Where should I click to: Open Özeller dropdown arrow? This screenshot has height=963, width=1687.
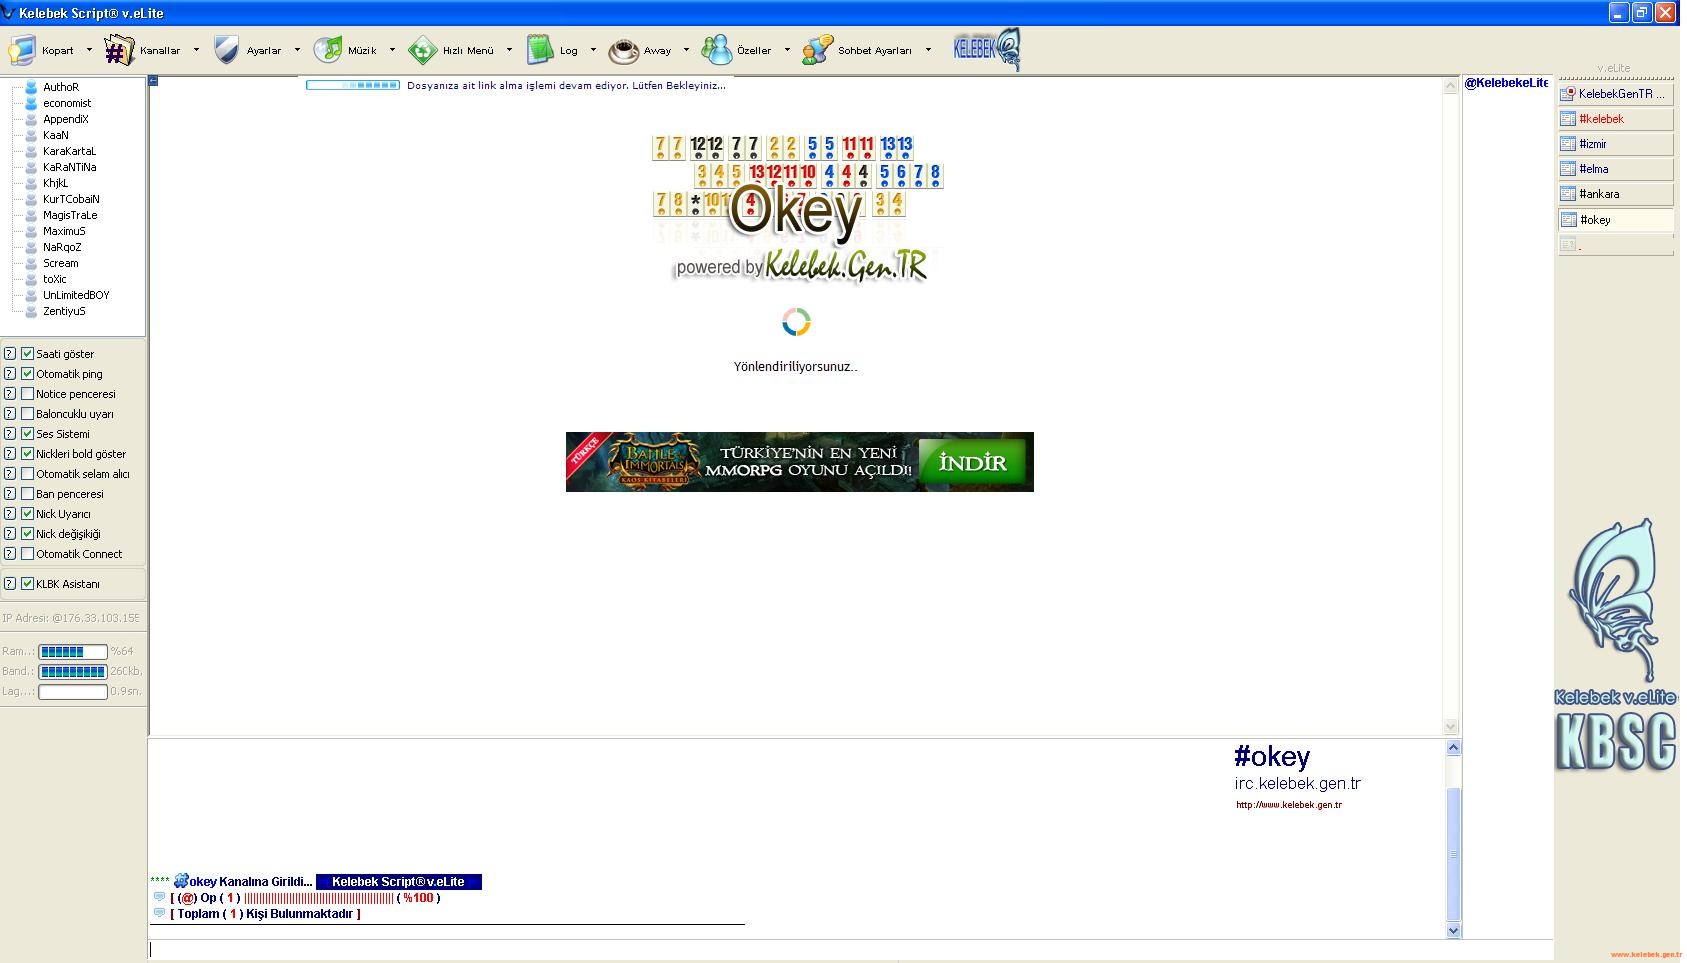pos(787,50)
